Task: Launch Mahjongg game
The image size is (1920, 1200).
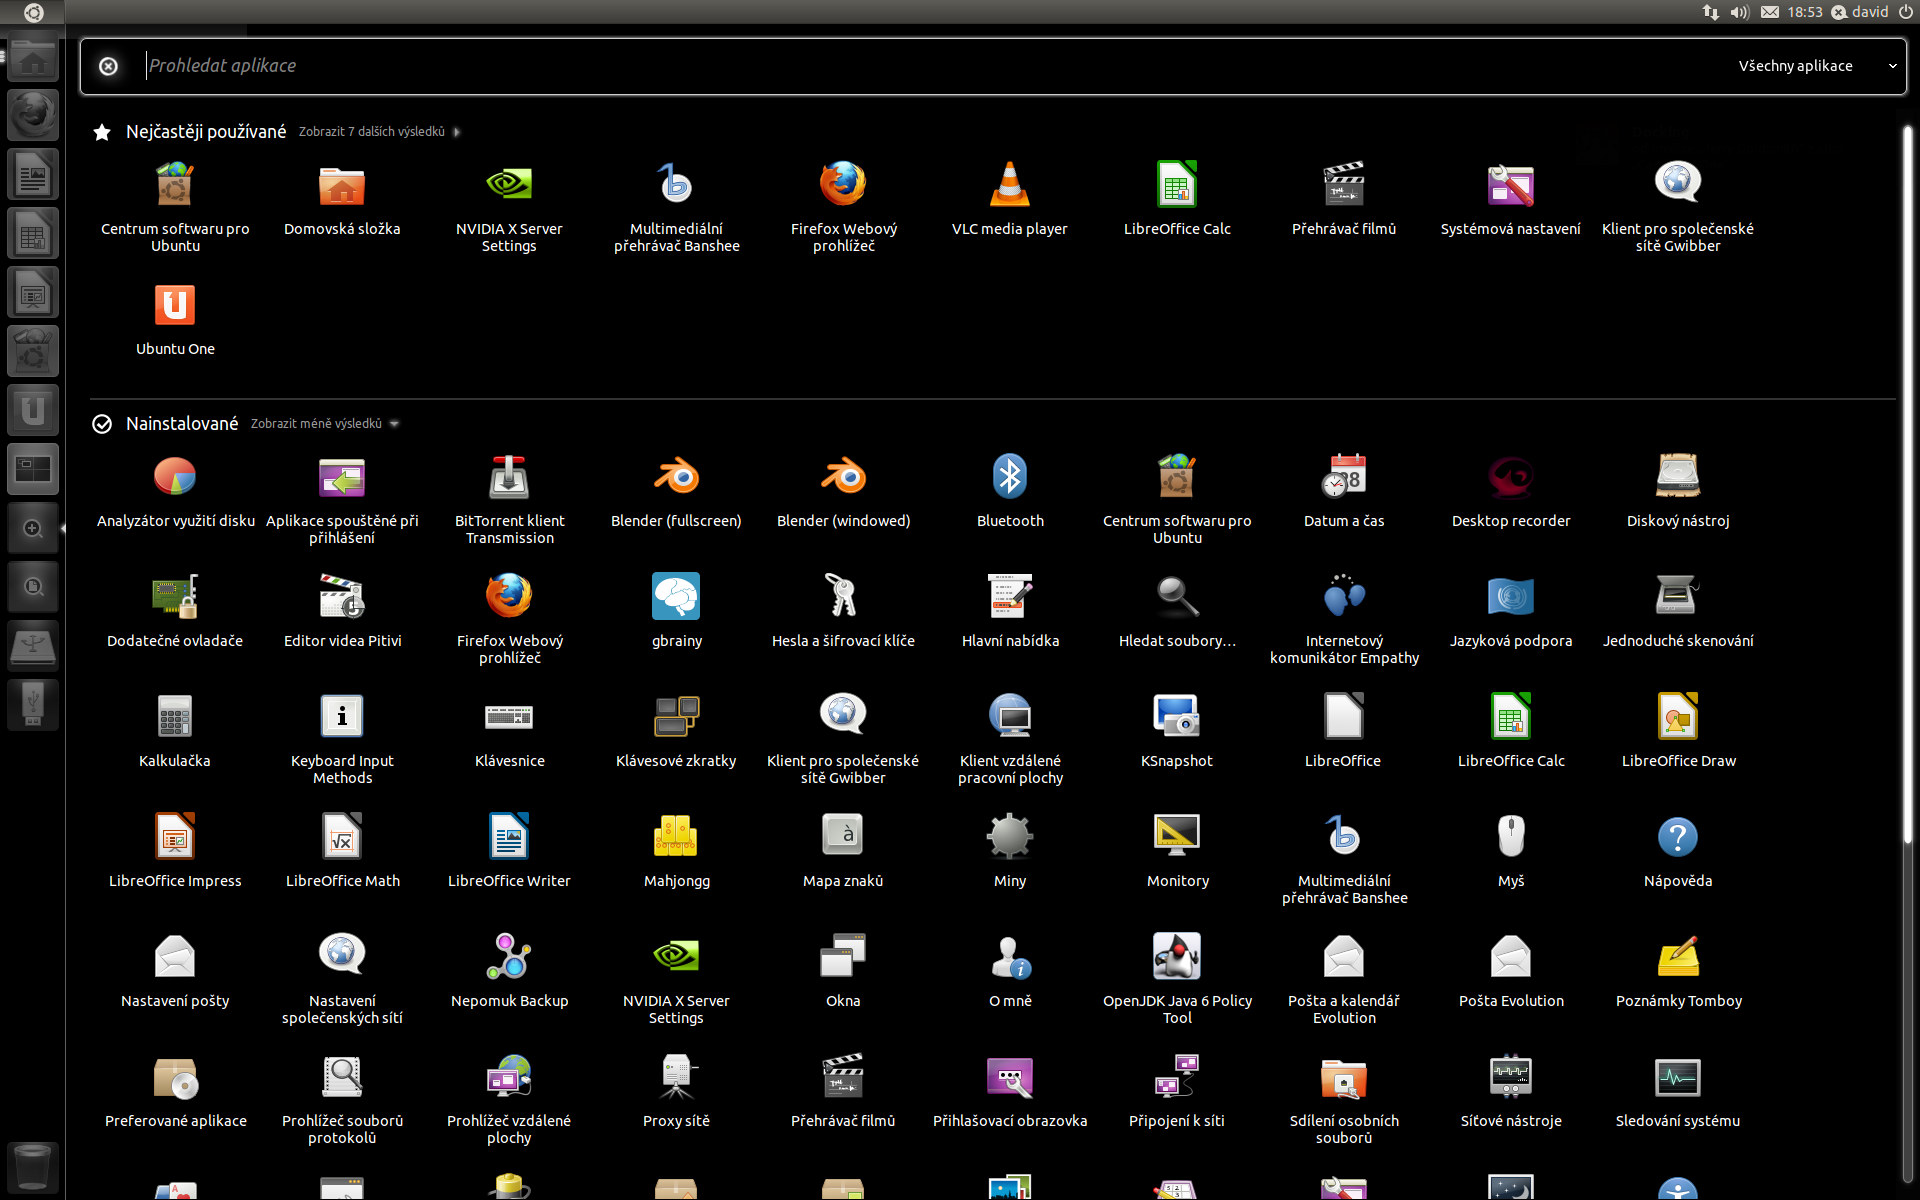Action: [x=677, y=850]
